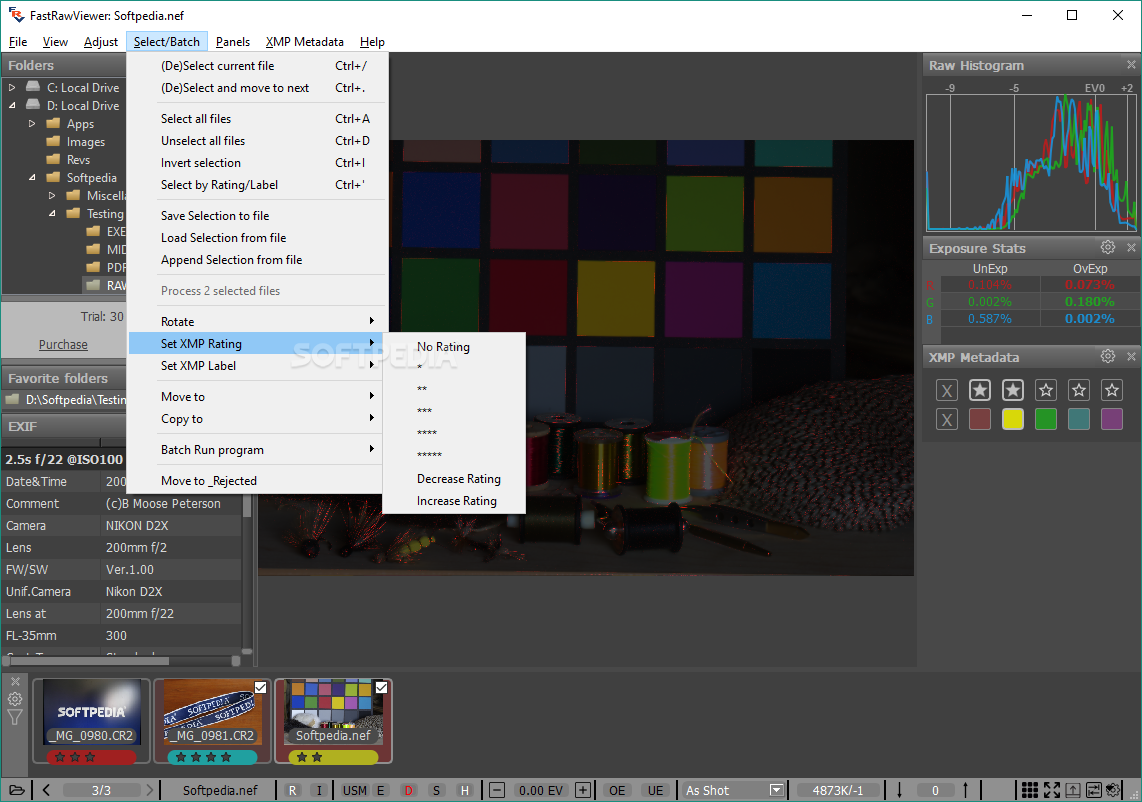Uncheck selection box on Softpedia.nef thumbnail
The width and height of the screenshot is (1142, 802).
382,687
